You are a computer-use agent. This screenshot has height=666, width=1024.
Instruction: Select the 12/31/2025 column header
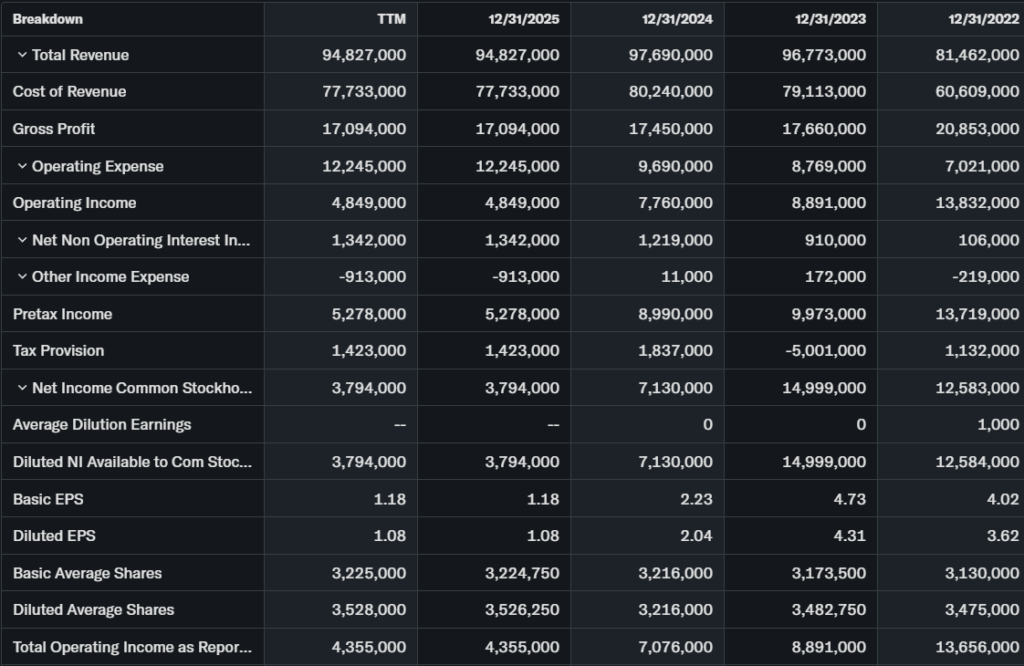click(525, 19)
